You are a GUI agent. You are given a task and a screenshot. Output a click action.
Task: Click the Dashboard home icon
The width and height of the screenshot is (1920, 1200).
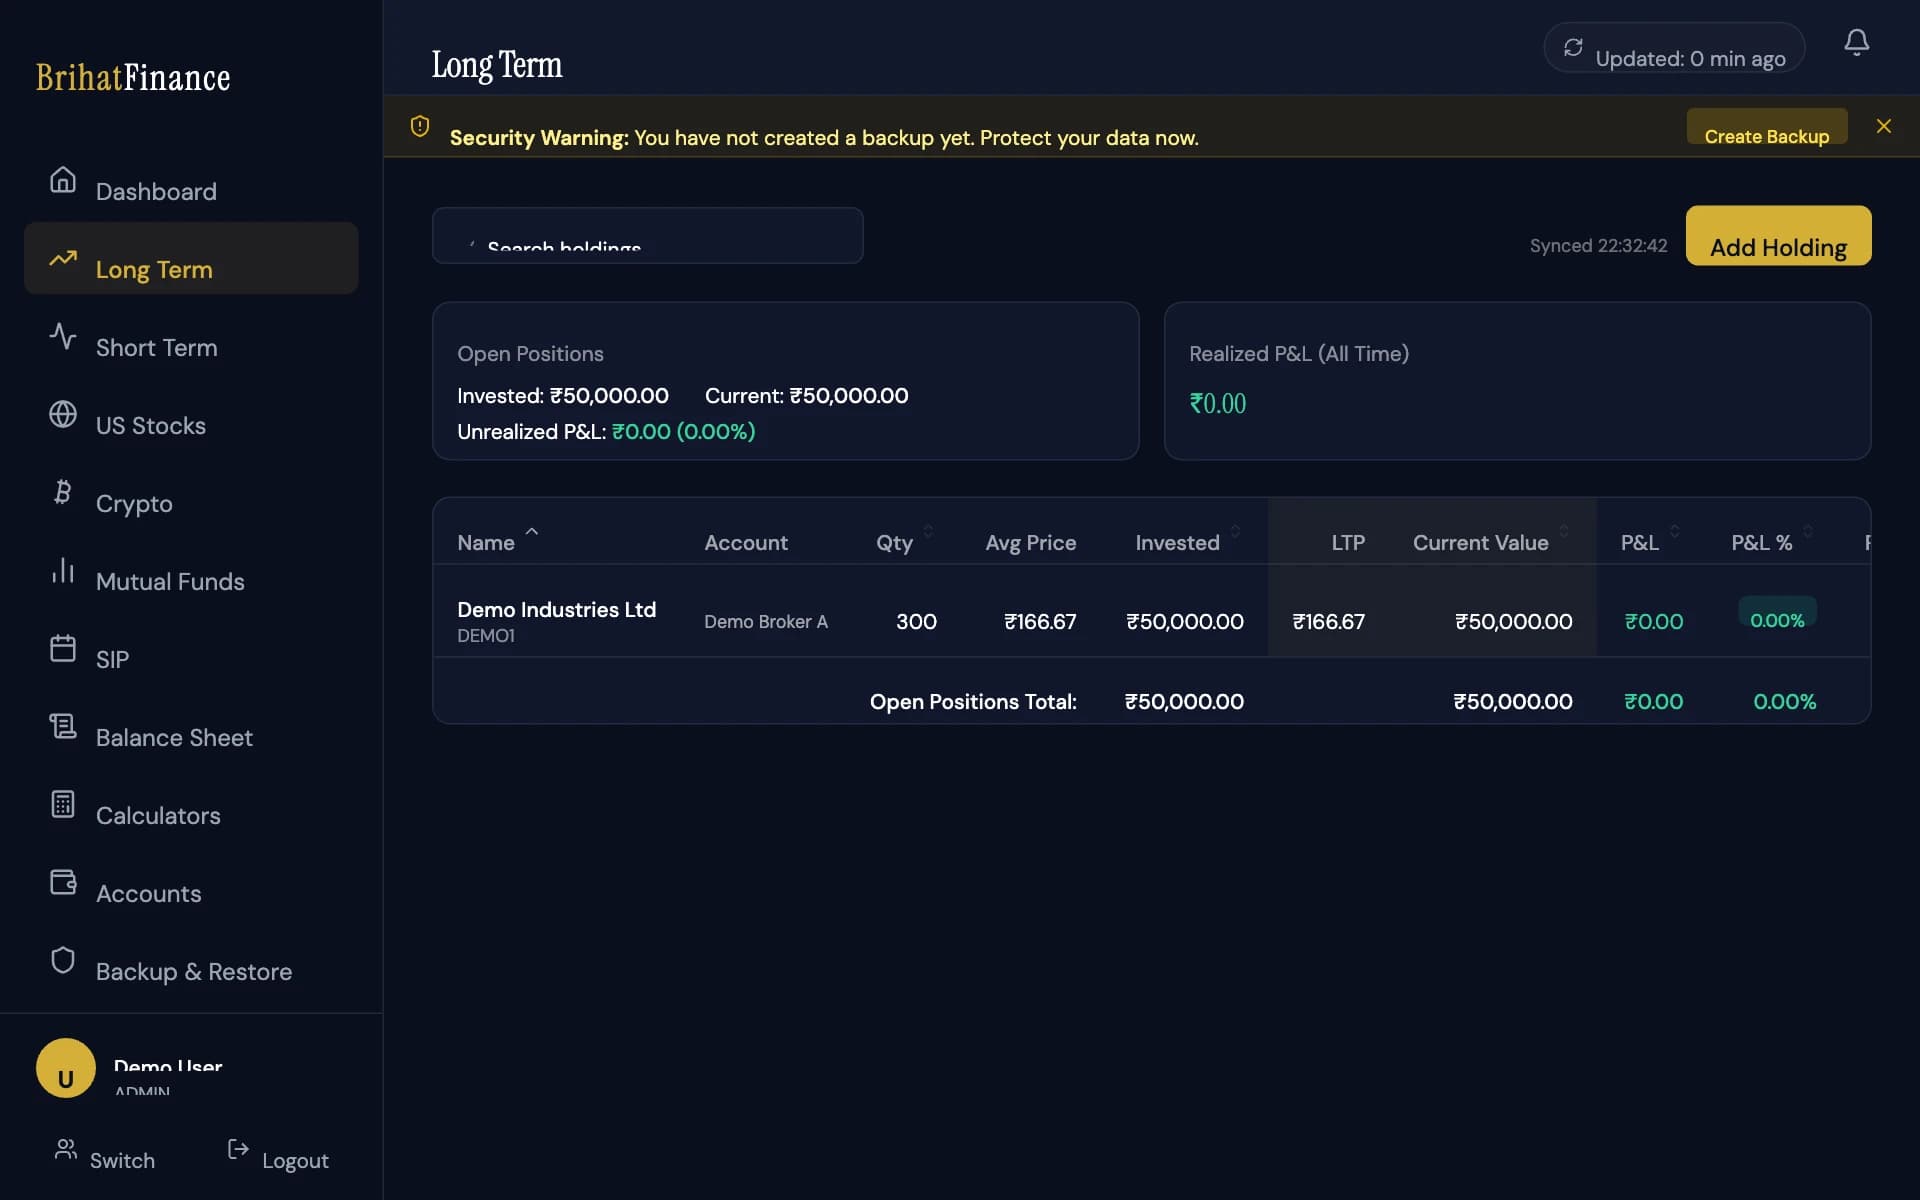[63, 180]
